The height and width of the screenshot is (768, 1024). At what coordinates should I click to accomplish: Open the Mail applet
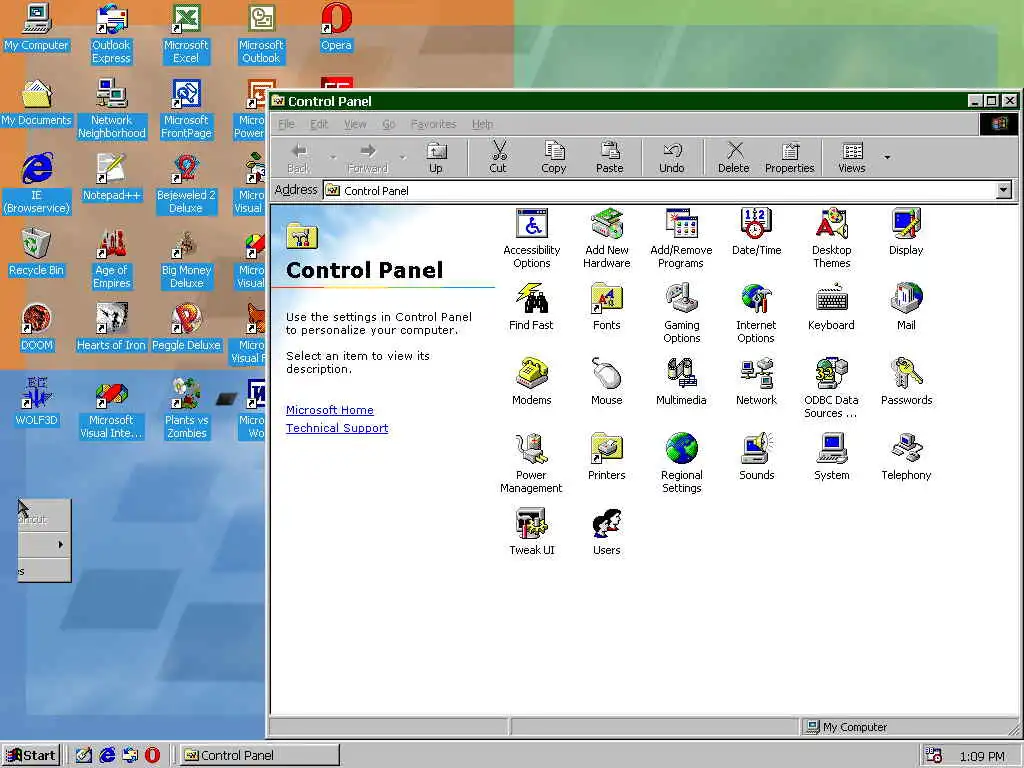pos(906,307)
